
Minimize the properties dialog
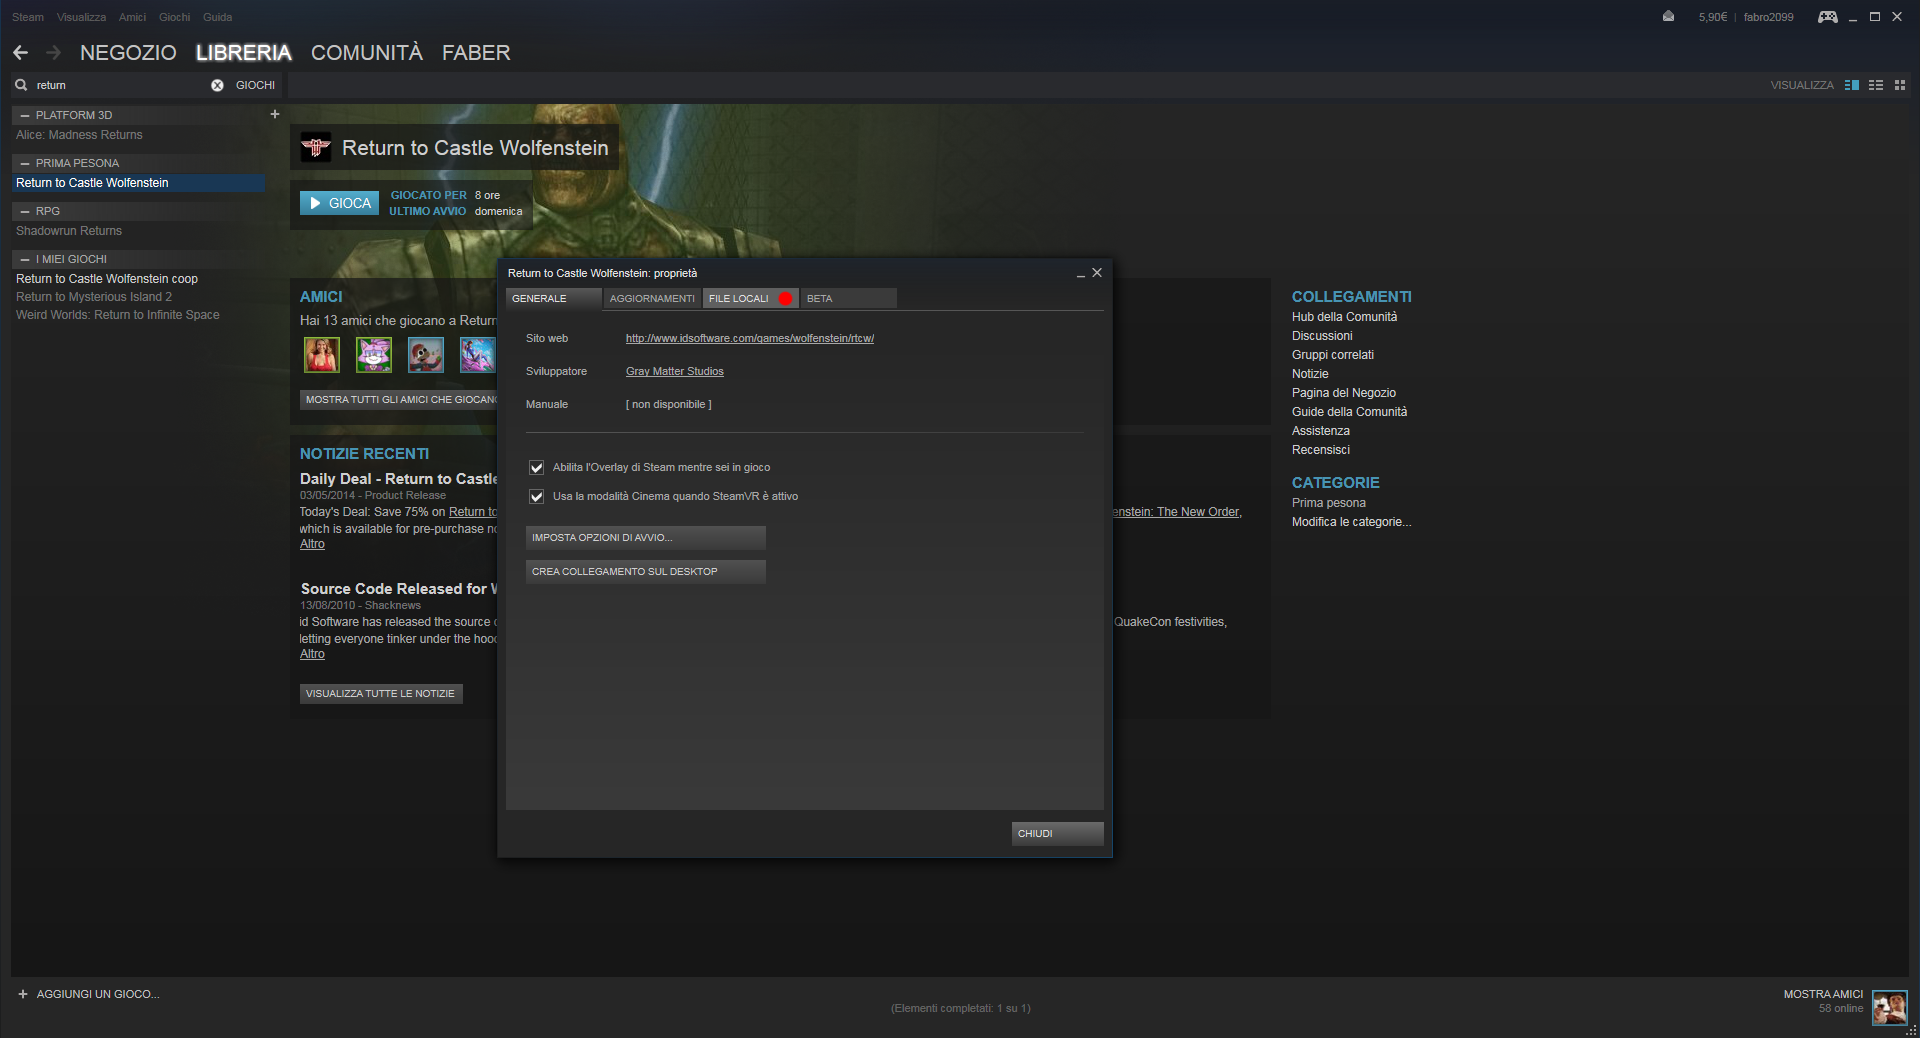point(1080,273)
